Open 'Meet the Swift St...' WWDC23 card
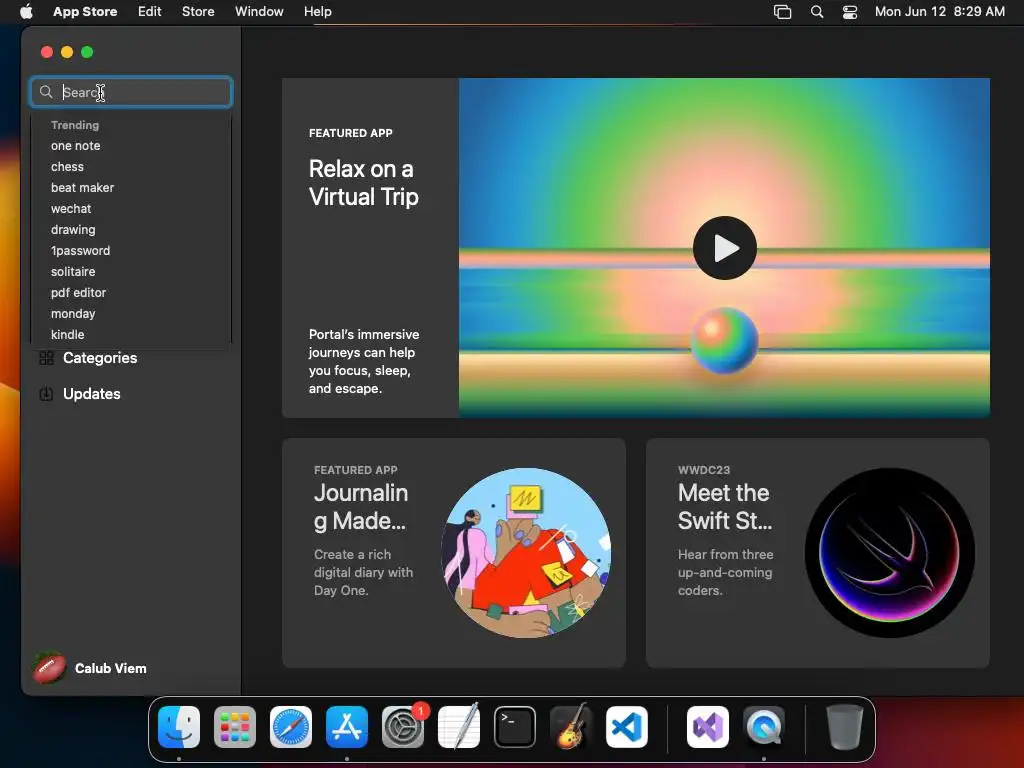The width and height of the screenshot is (1024, 768). [x=818, y=553]
